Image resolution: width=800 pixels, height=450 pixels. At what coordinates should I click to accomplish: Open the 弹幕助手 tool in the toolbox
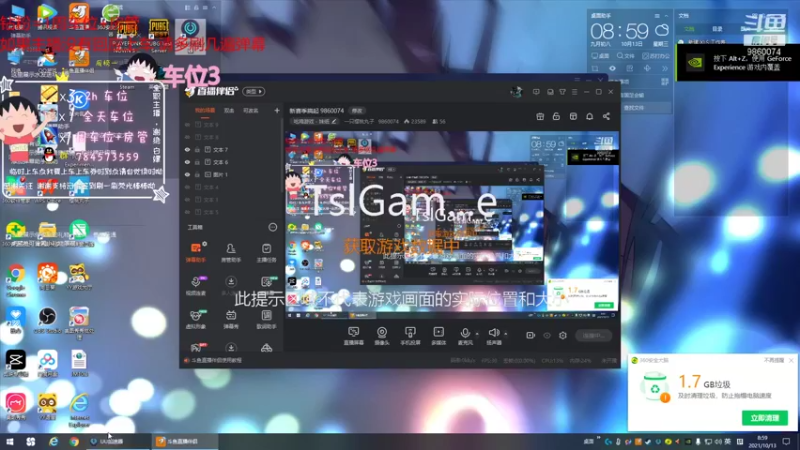click(x=195, y=252)
